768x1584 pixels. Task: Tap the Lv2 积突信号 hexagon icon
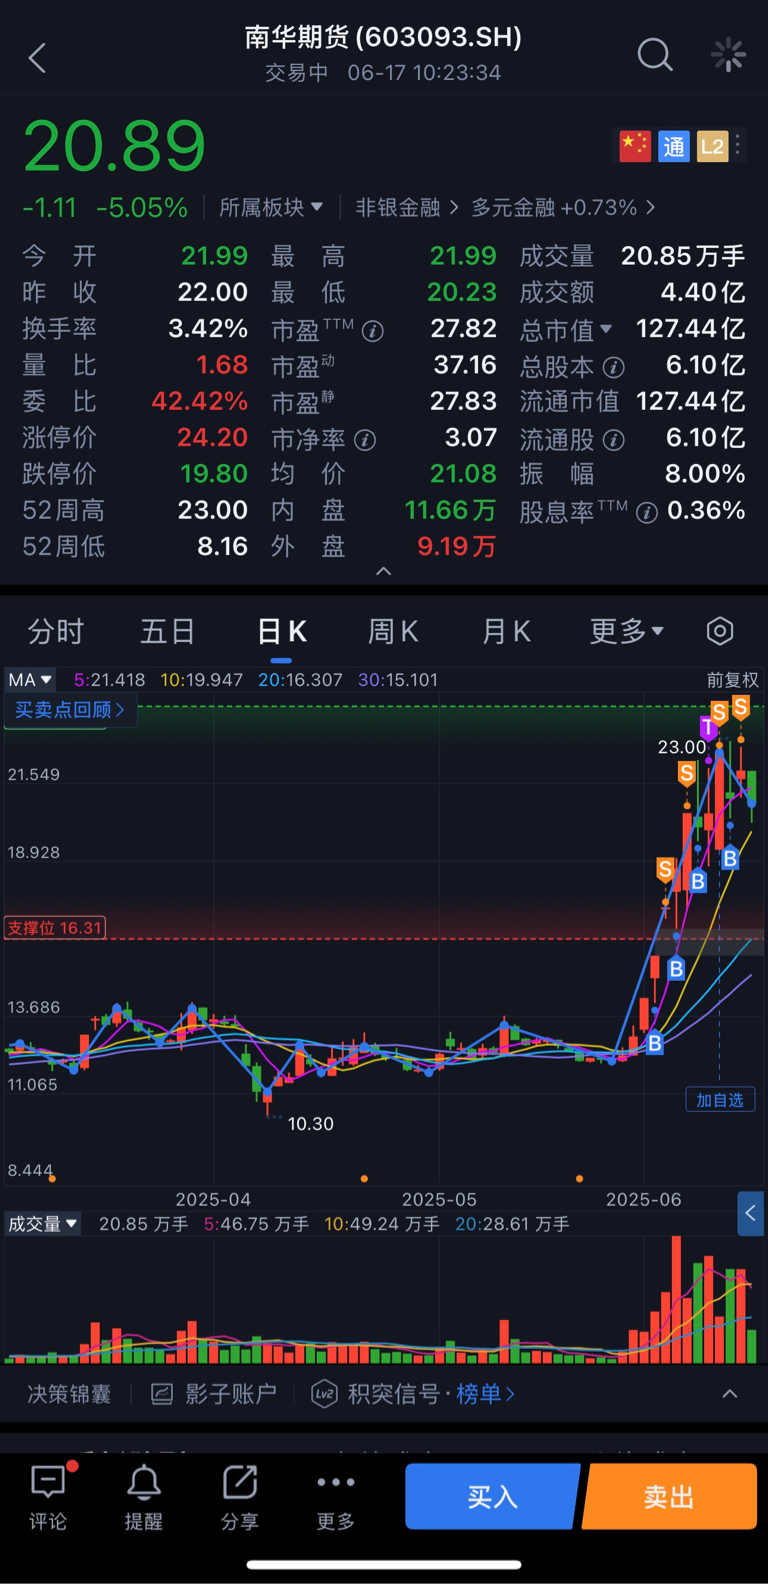pos(324,1394)
